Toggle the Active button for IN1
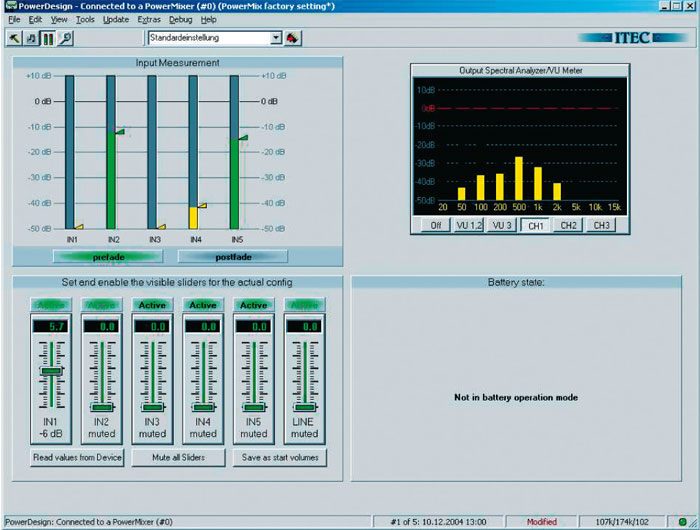This screenshot has height=530, width=700. (50, 305)
